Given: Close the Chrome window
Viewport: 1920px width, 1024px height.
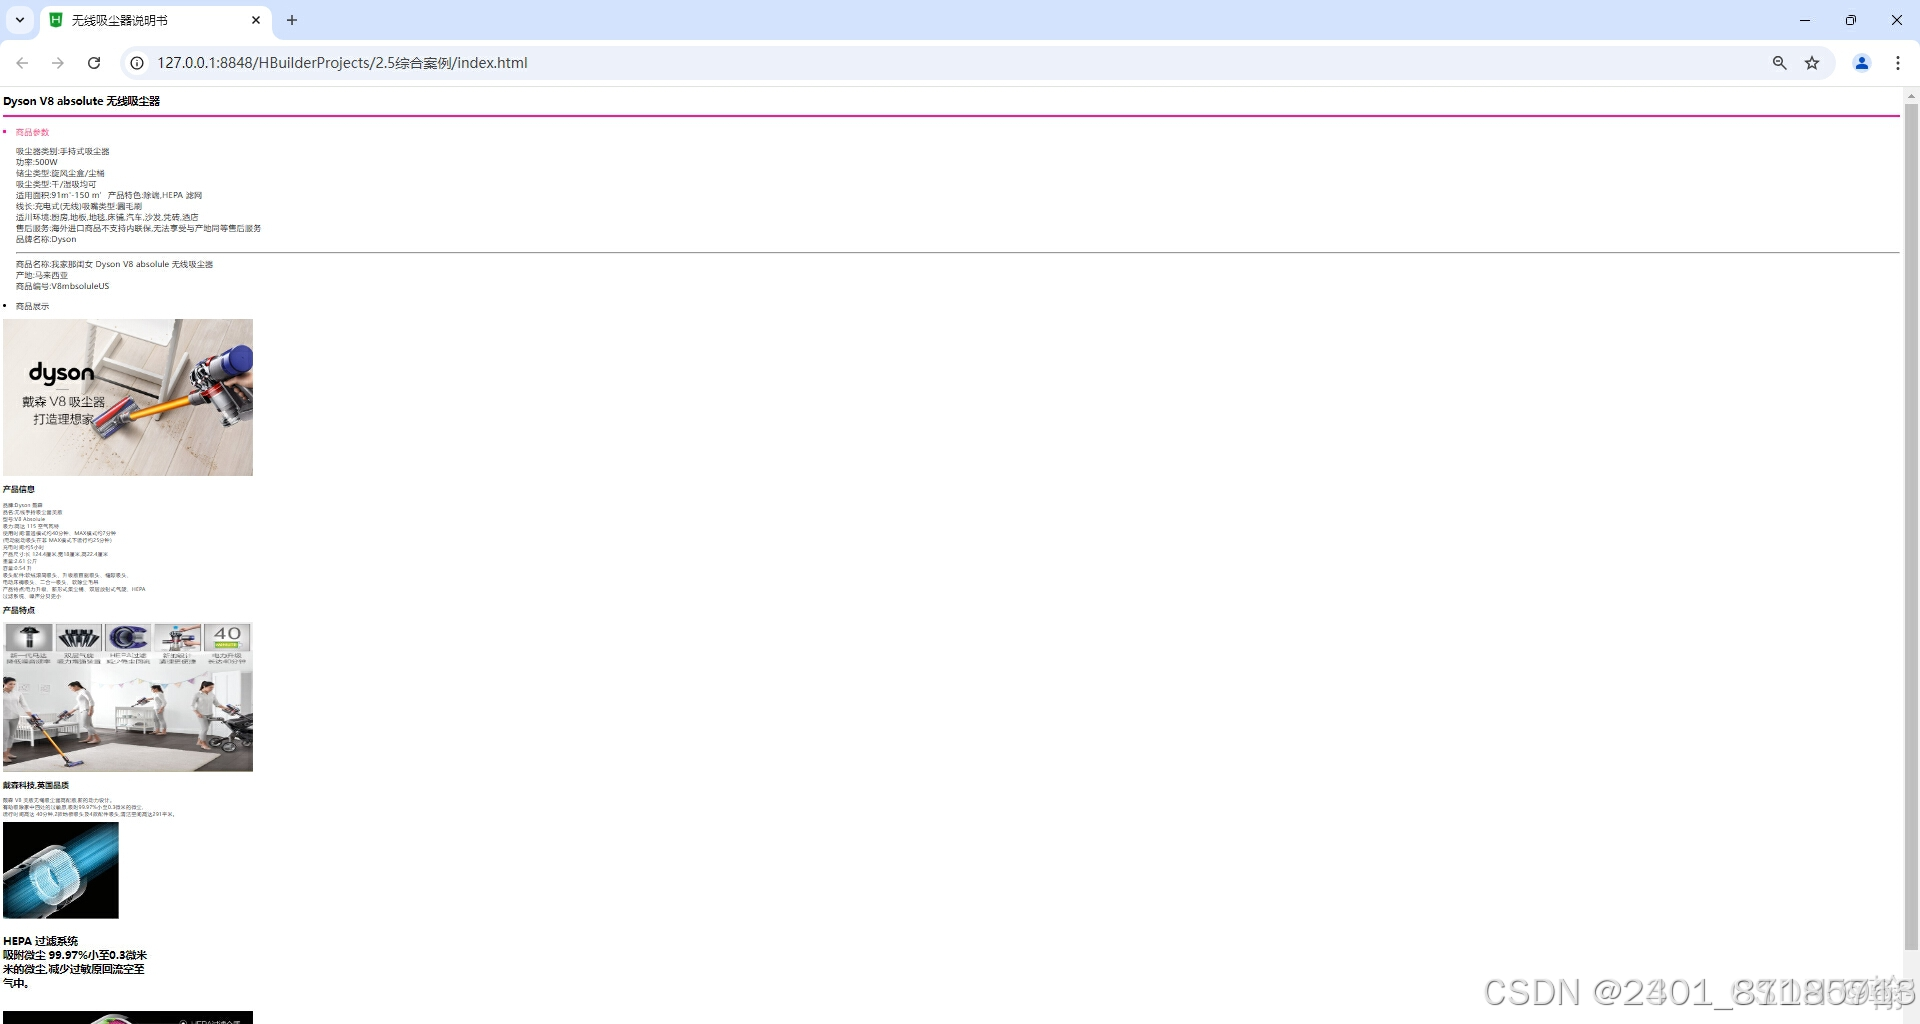Looking at the screenshot, I should point(1897,20).
